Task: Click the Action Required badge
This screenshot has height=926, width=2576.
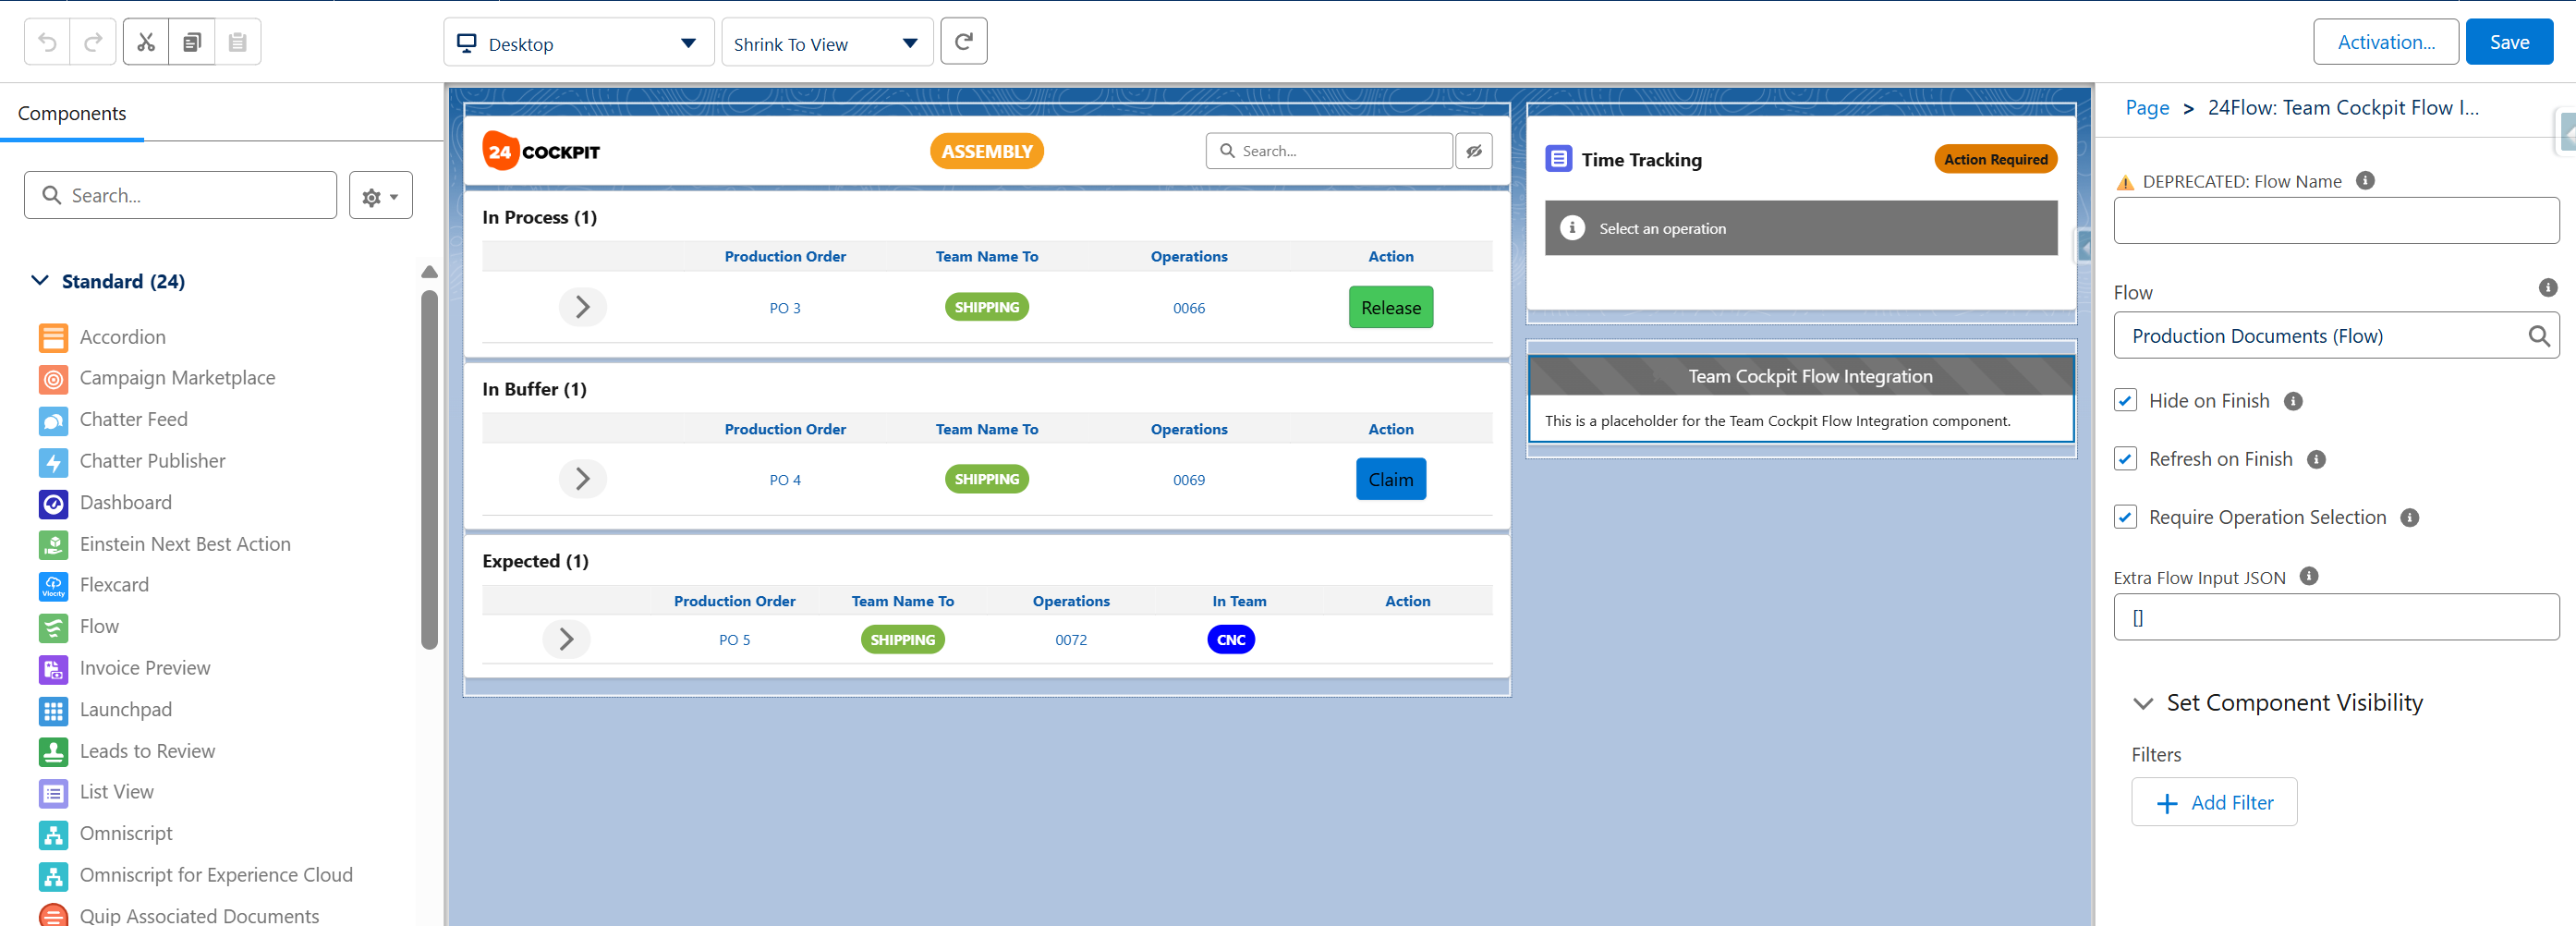Action: point(1995,159)
